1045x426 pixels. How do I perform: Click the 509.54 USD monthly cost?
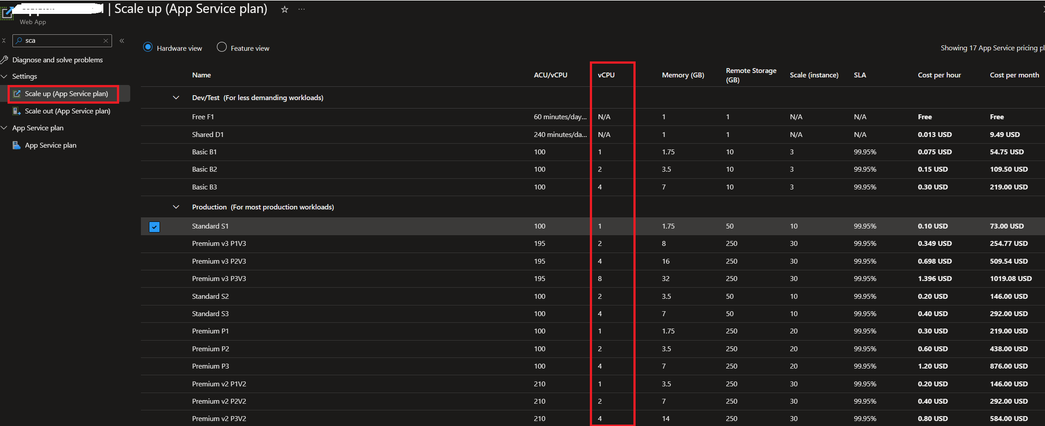(x=1008, y=261)
